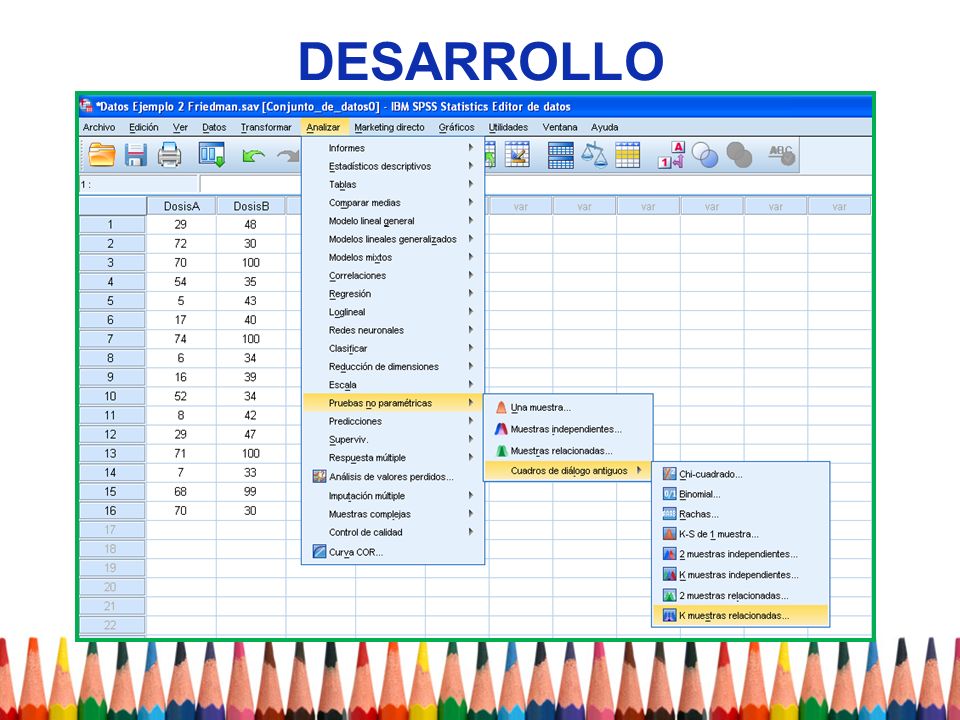Click the Insert Variable toolbar icon
The image size is (960, 720).
click(517, 155)
